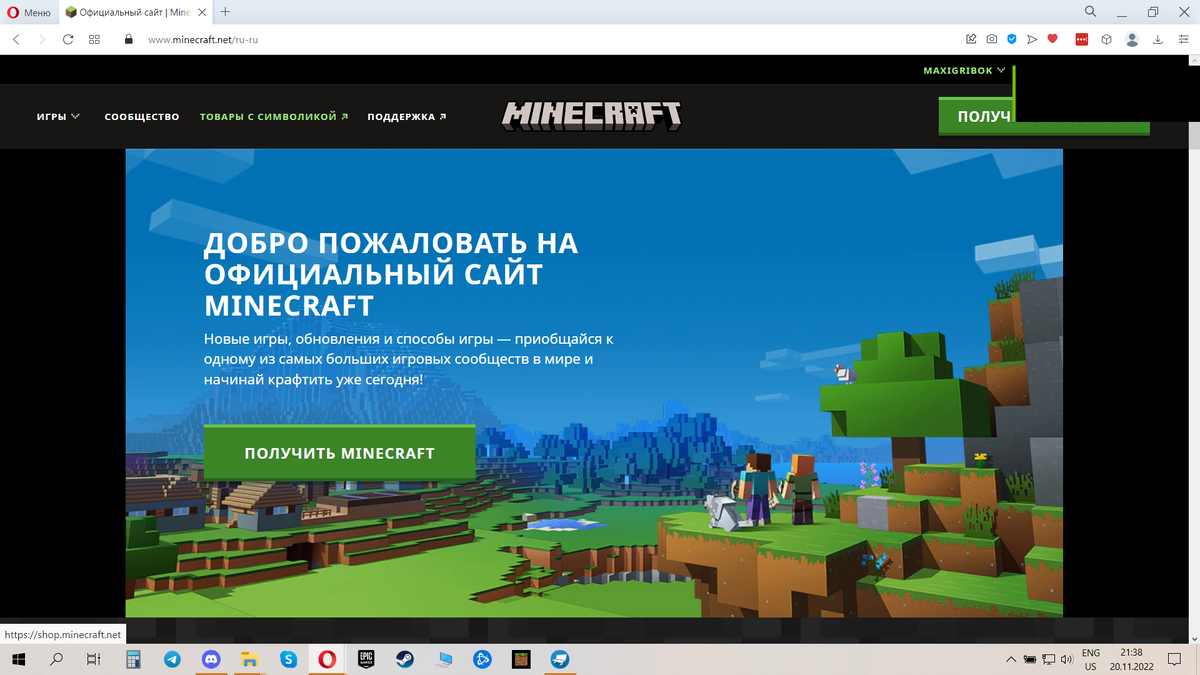Open network status in system tray
Viewport: 1200px width, 675px height.
click(1048, 659)
